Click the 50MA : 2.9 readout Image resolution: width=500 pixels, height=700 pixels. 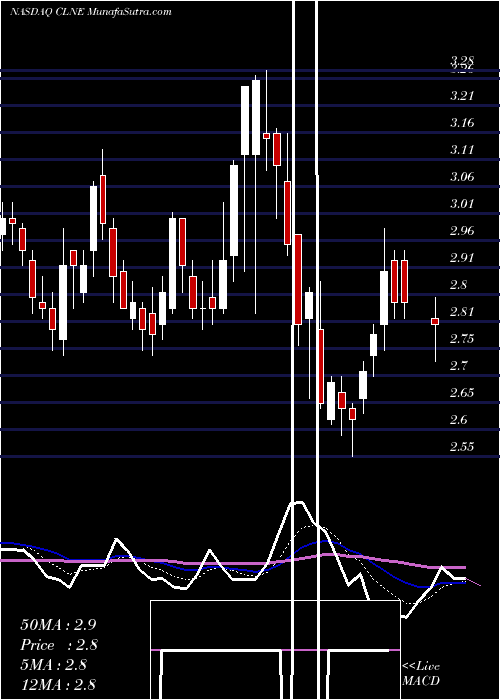pyautogui.click(x=58, y=625)
